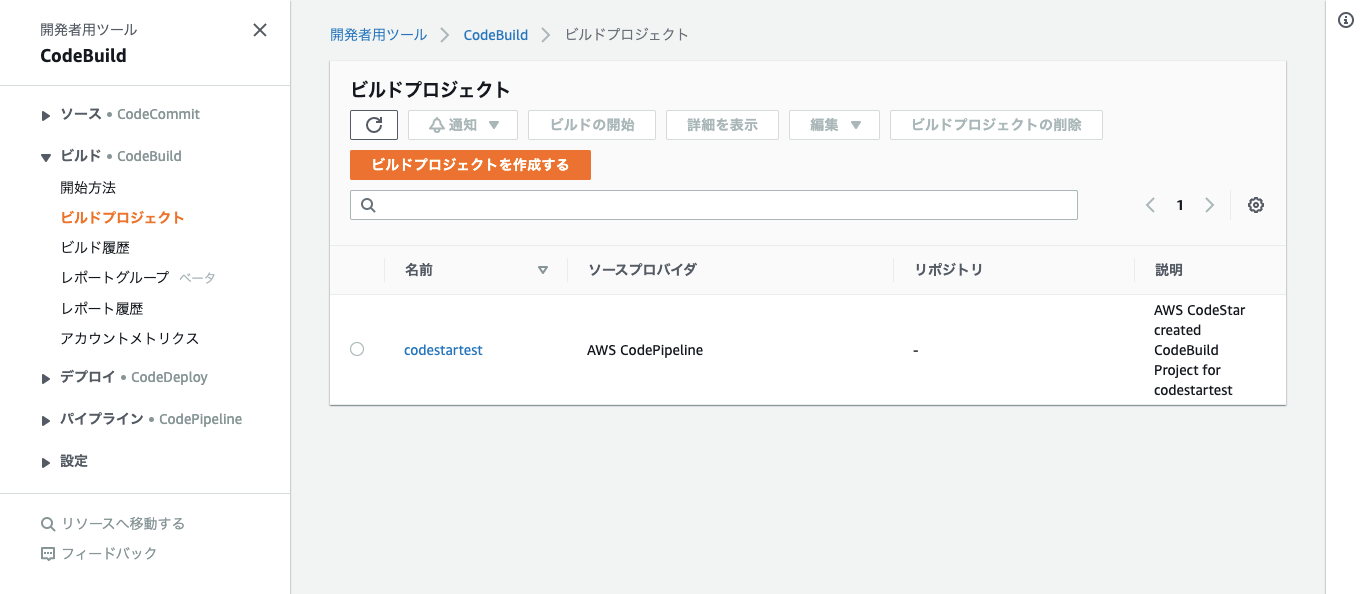Screen dimensions: 1366x594
Task: Click the build project search field
Action: click(714, 205)
